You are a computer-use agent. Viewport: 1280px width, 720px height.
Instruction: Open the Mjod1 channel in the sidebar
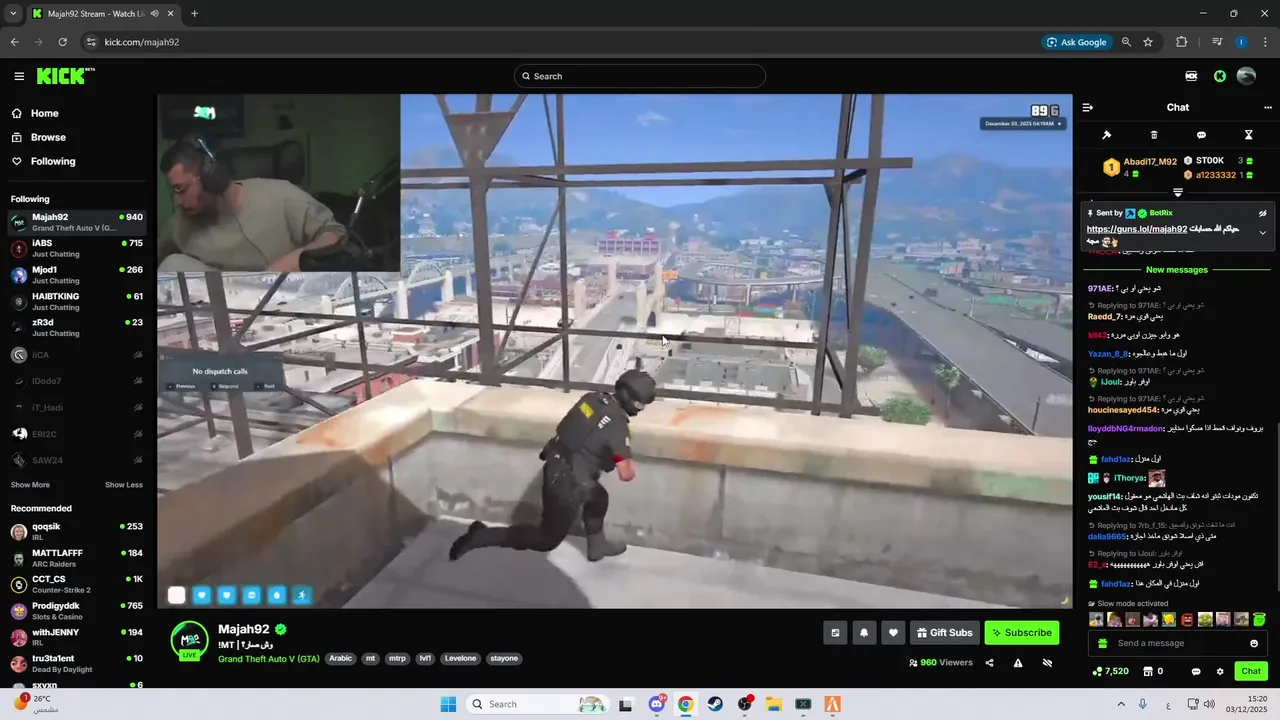77,275
